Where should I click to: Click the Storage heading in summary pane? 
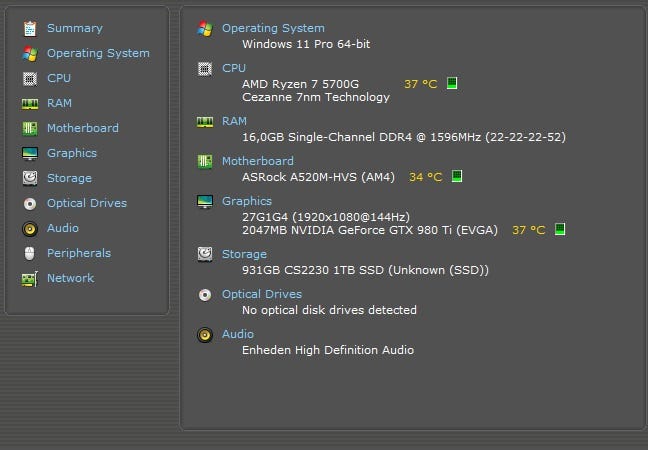click(244, 254)
